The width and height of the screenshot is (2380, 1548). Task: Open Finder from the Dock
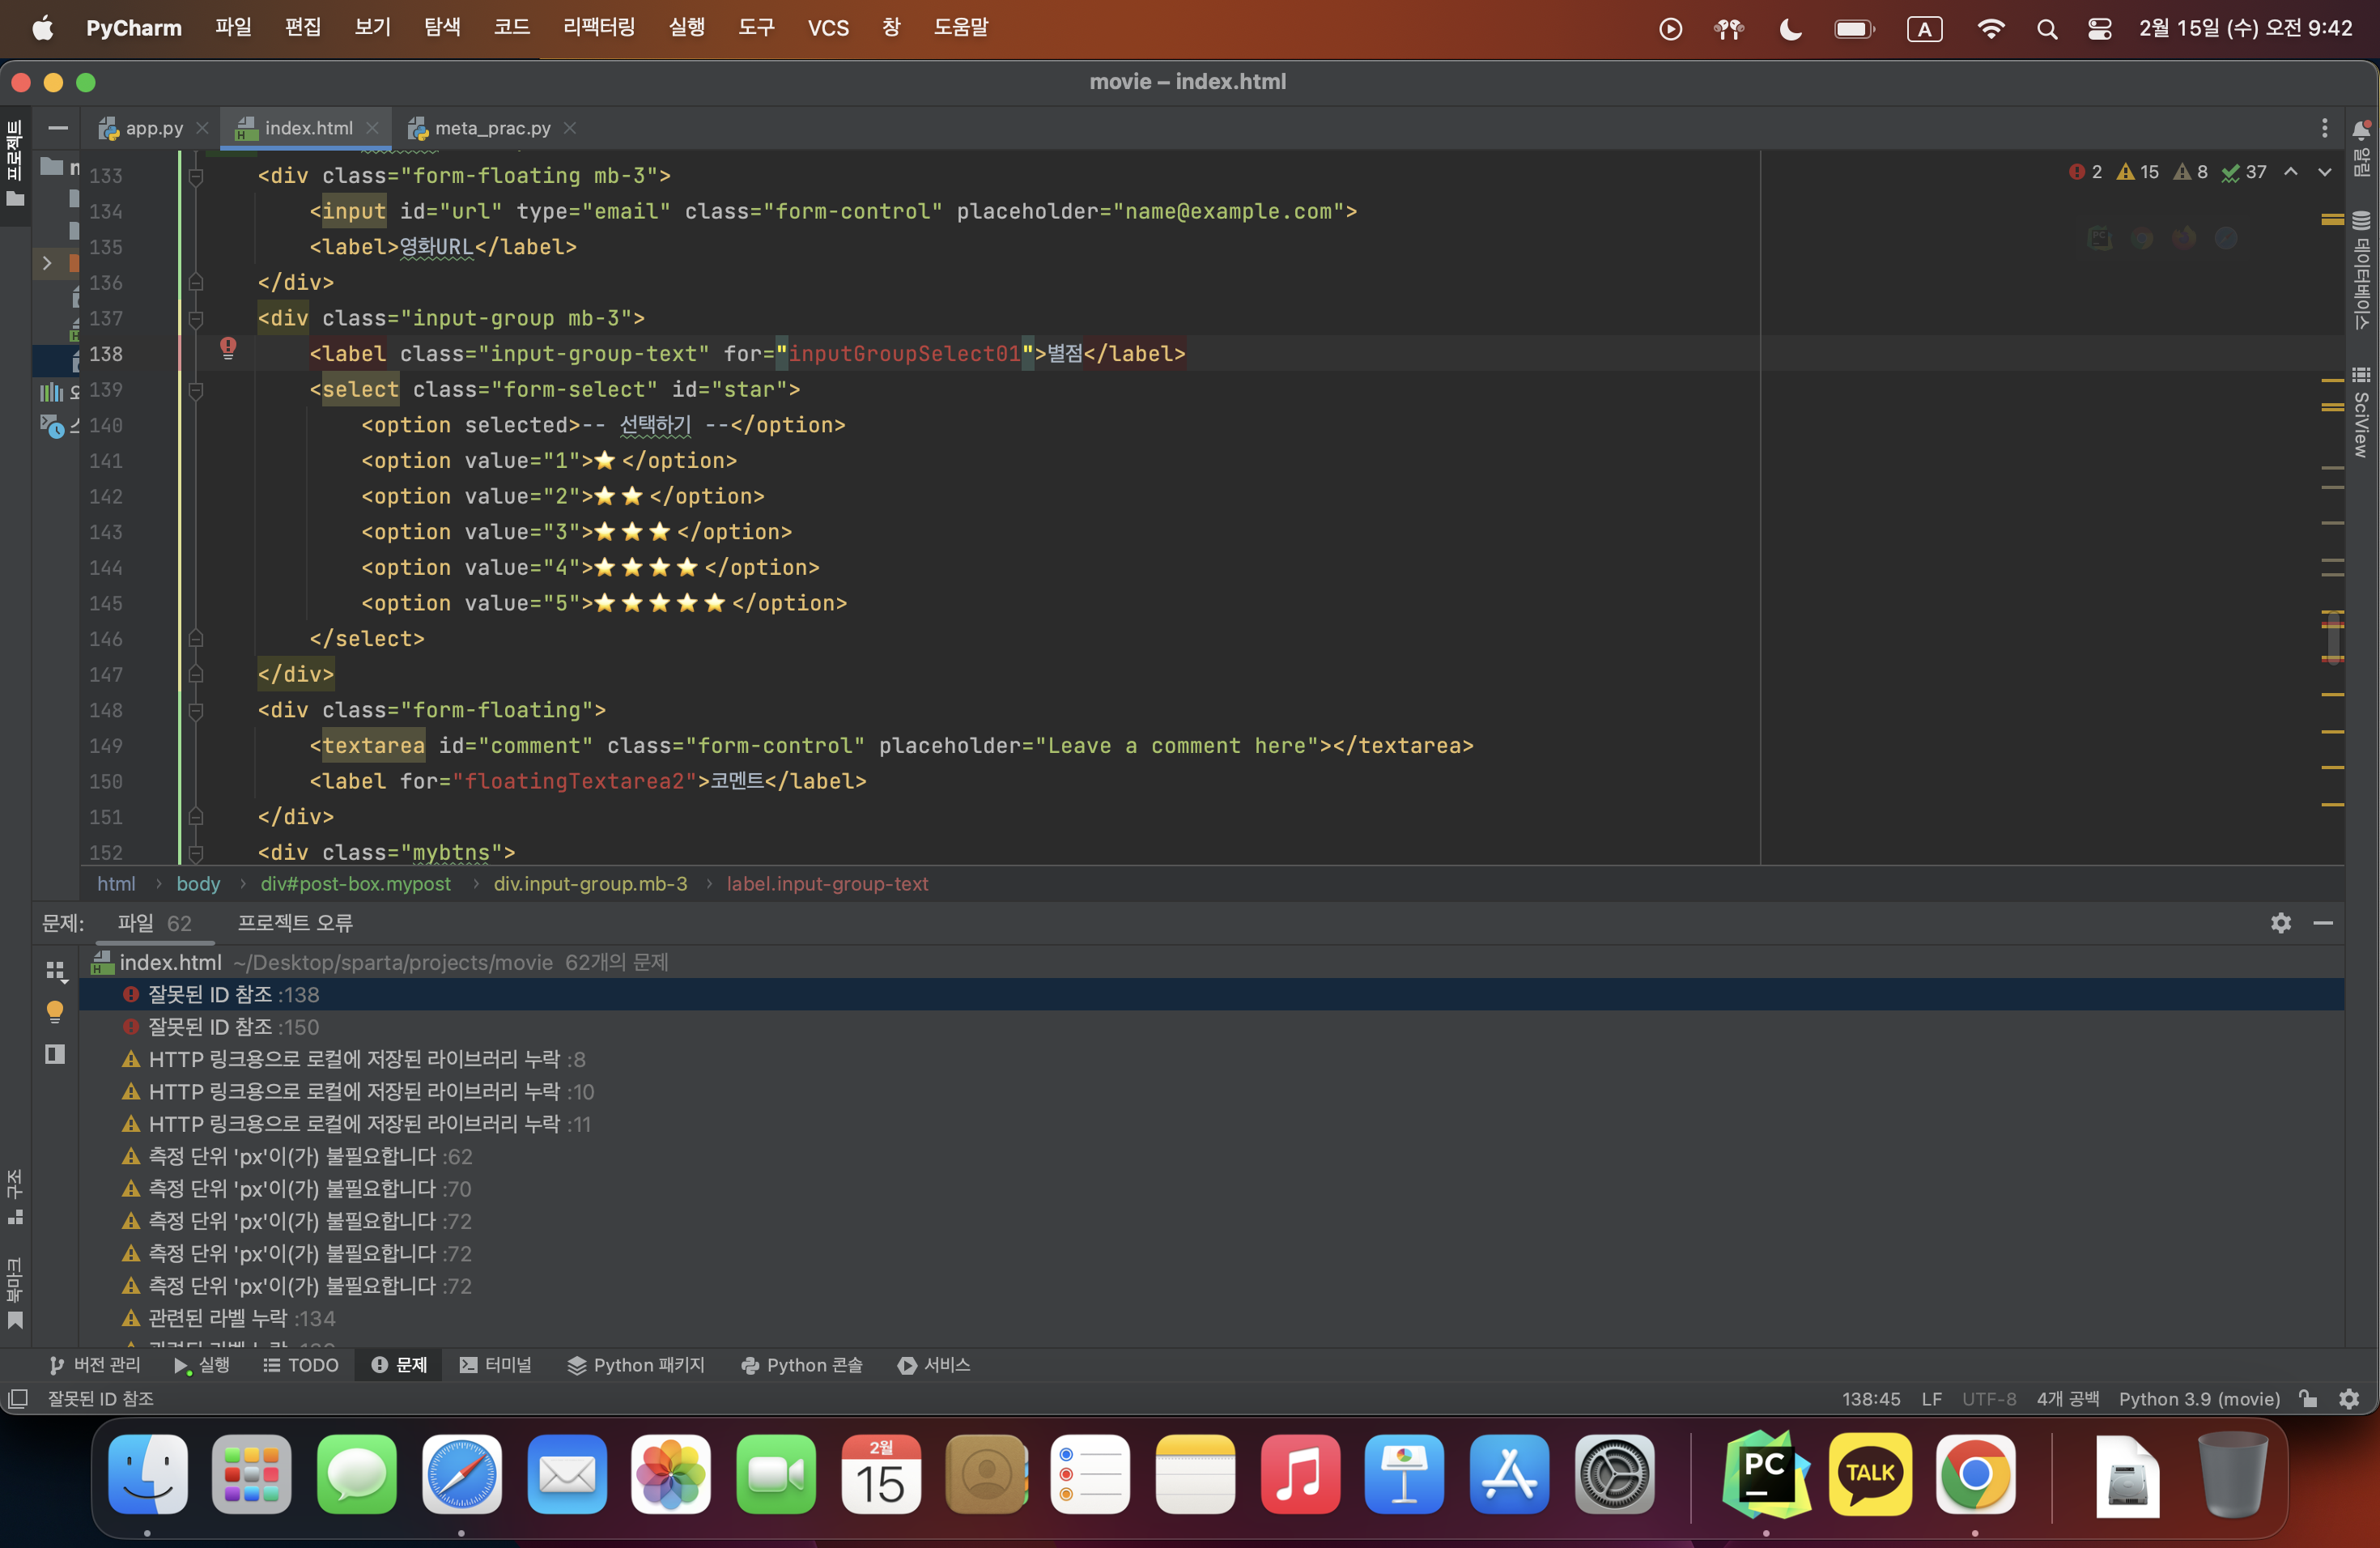click(x=148, y=1474)
